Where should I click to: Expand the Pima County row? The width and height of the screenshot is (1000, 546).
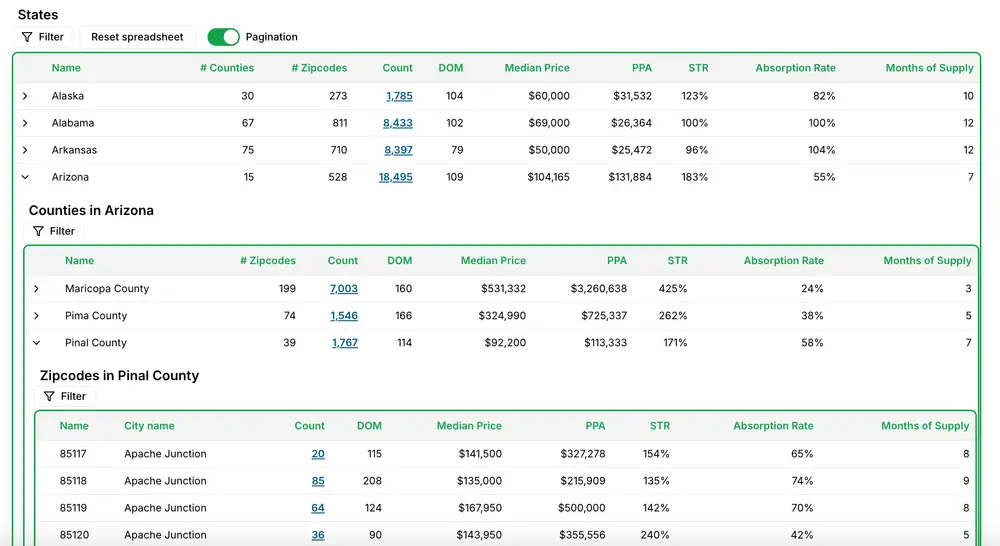[36, 315]
